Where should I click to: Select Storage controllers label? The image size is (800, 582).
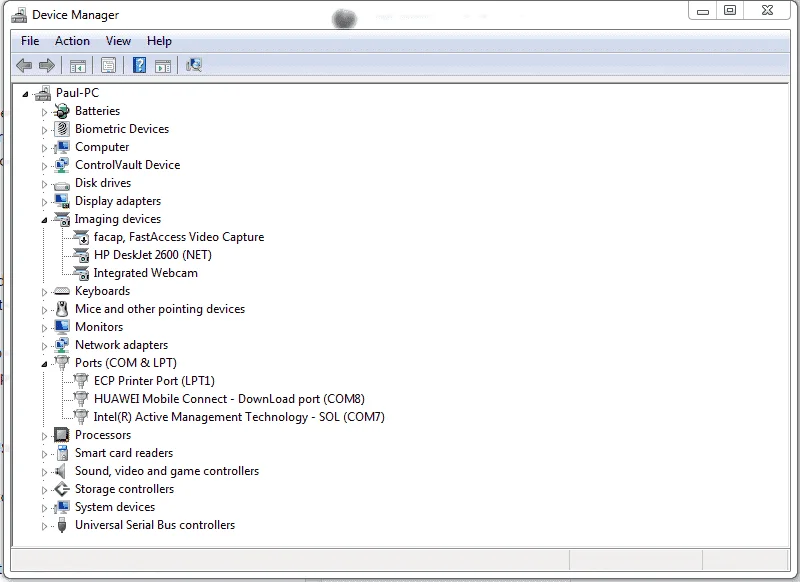pyautogui.click(x=124, y=489)
